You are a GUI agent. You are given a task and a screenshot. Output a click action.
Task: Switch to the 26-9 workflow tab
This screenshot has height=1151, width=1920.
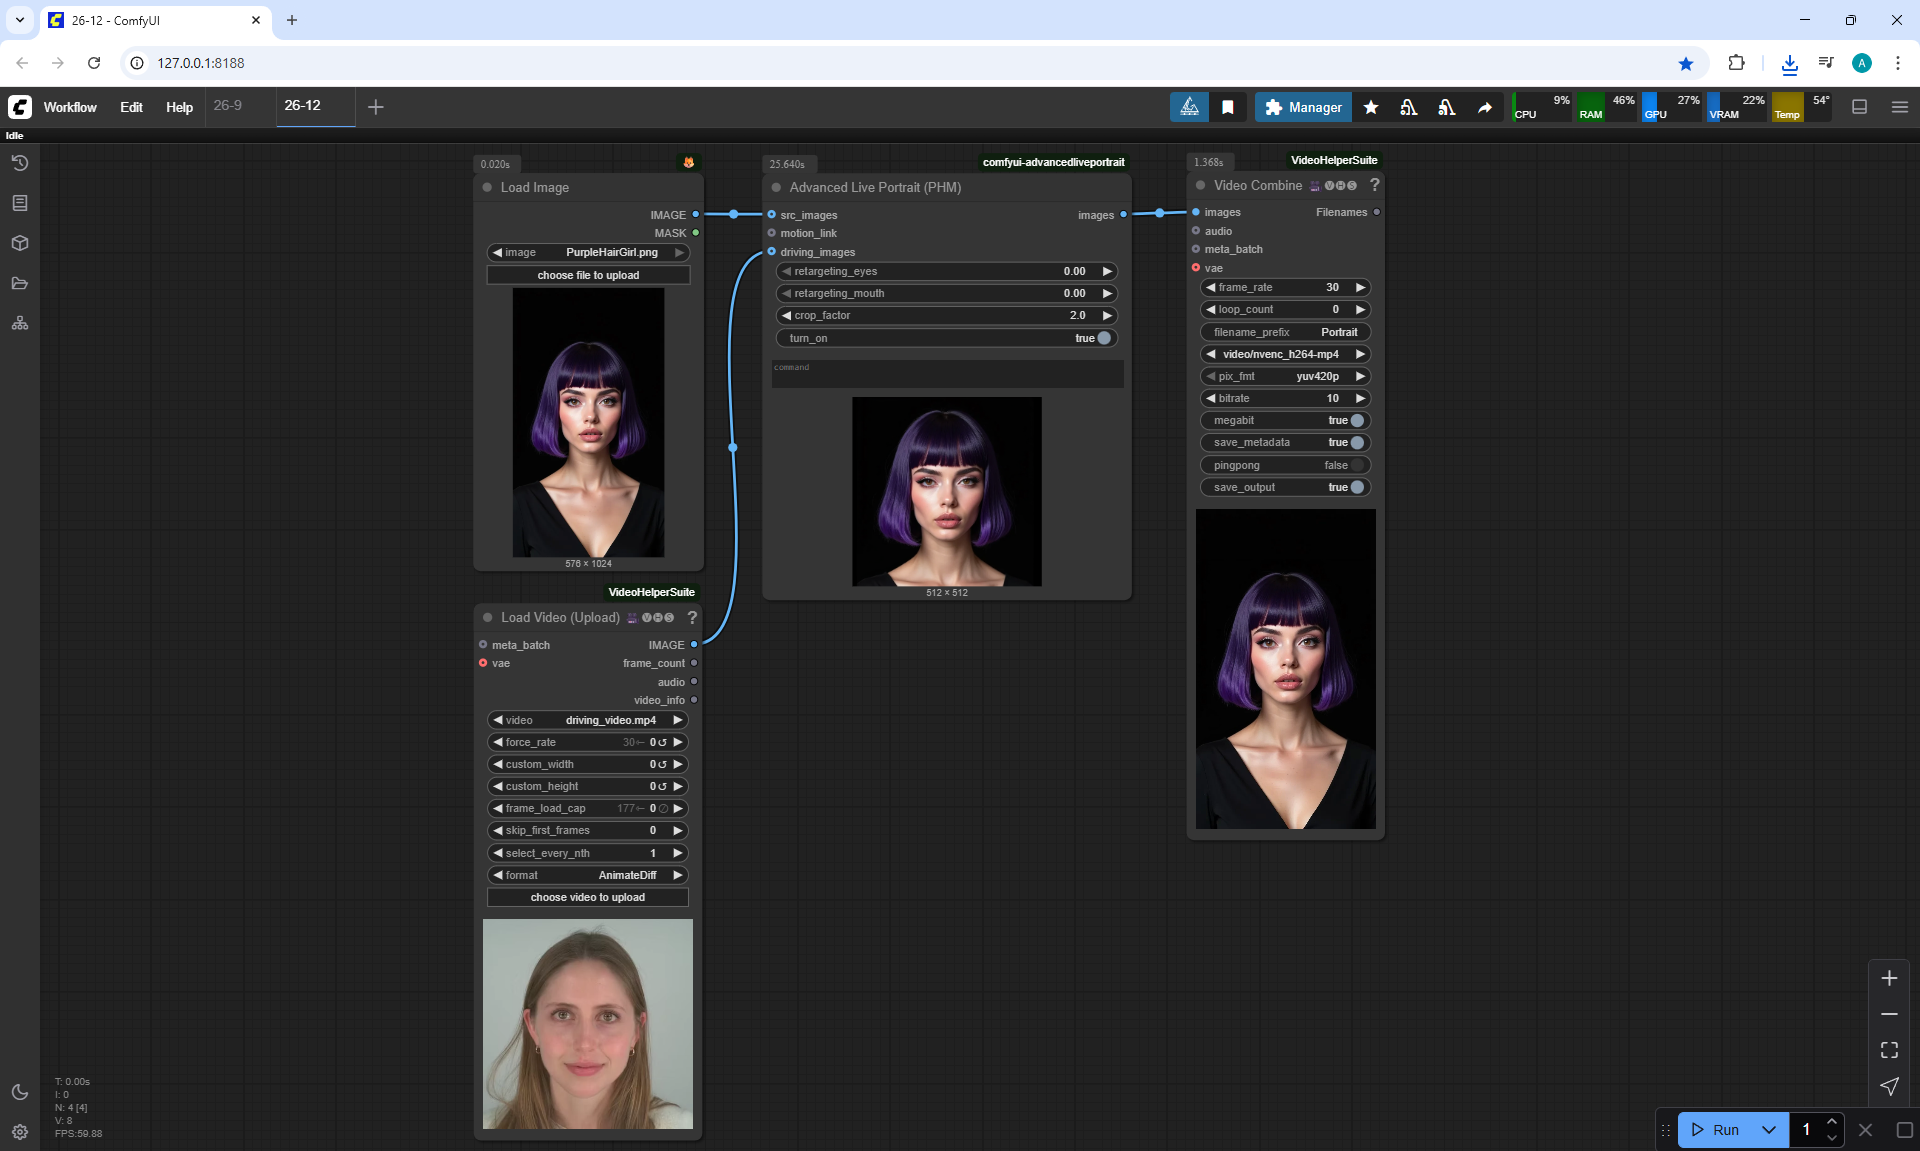coord(228,105)
